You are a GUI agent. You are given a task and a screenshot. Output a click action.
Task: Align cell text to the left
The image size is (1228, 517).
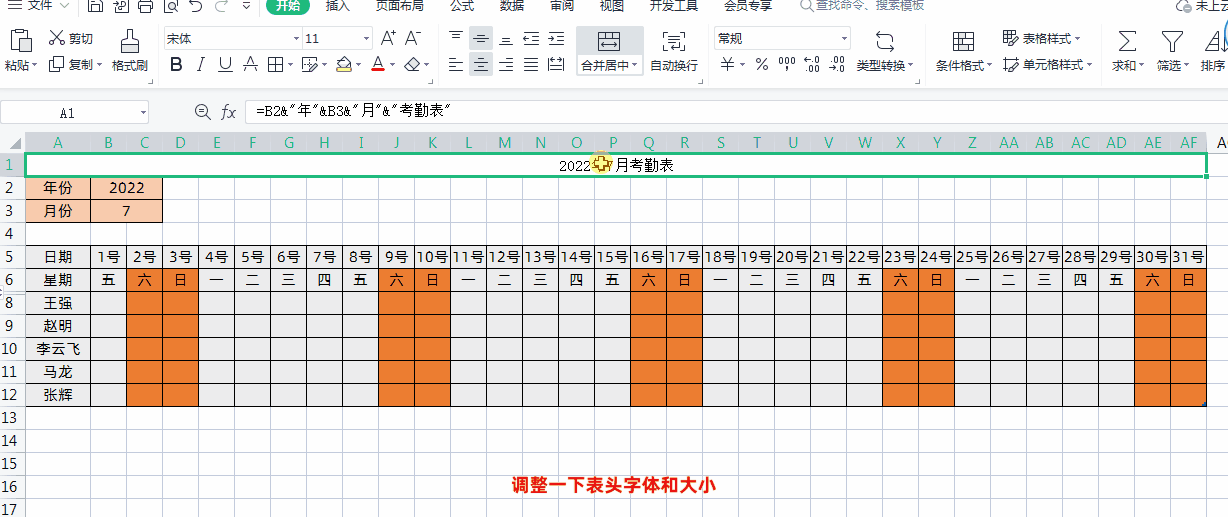point(456,65)
